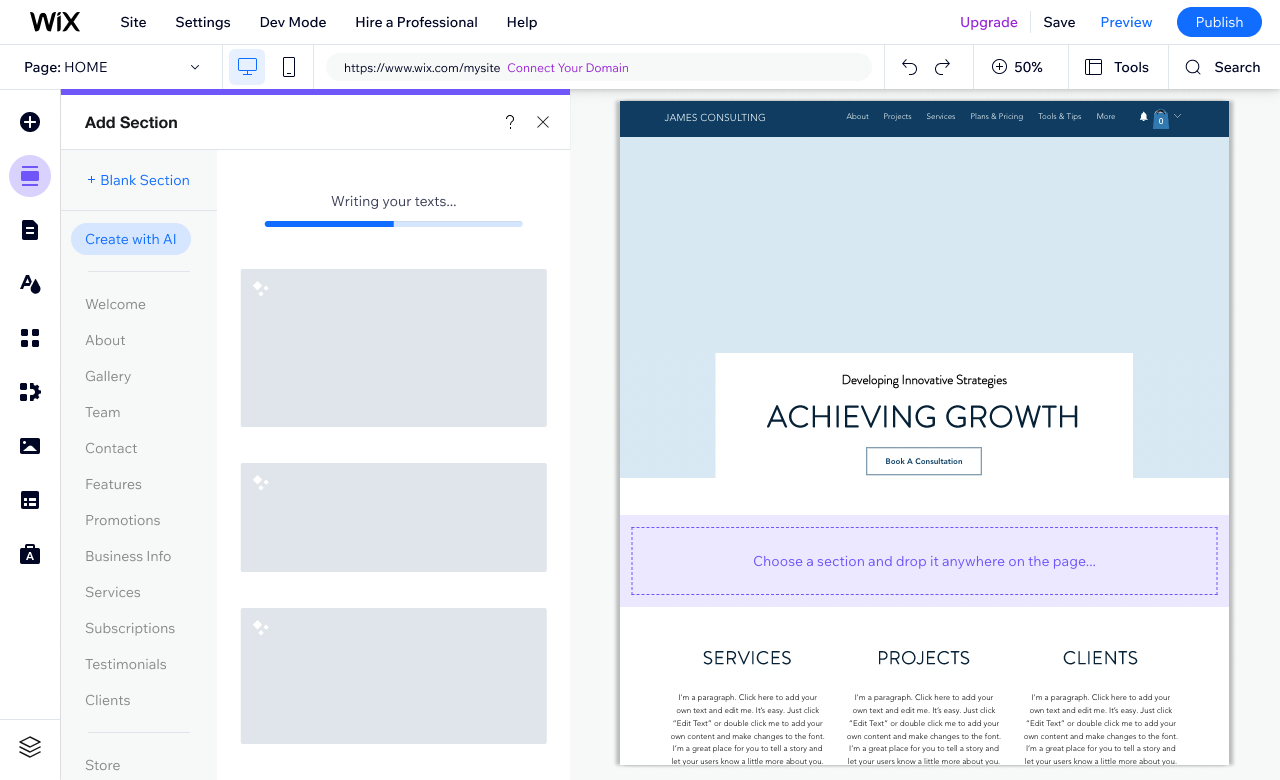The width and height of the screenshot is (1280, 780).
Task: Select the Testimonials section category
Action: coord(126,664)
